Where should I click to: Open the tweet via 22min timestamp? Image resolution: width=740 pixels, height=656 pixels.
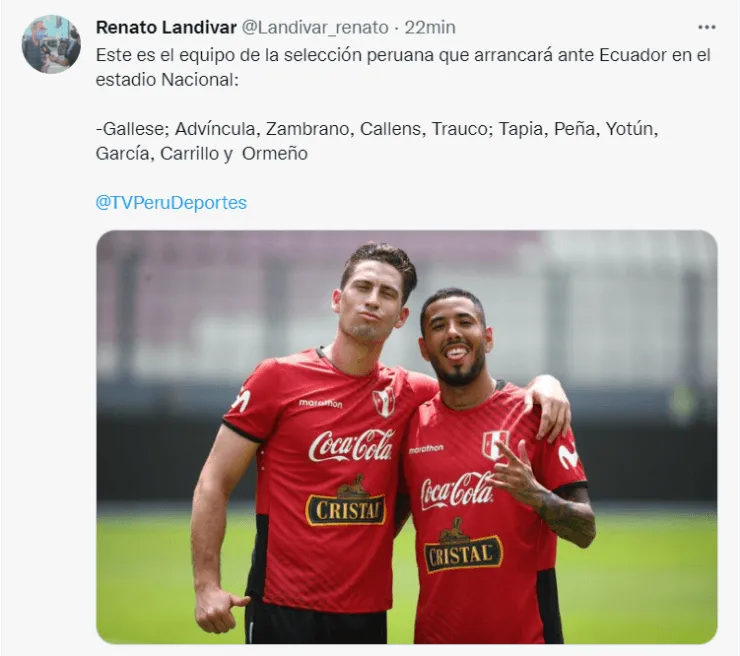click(x=429, y=27)
